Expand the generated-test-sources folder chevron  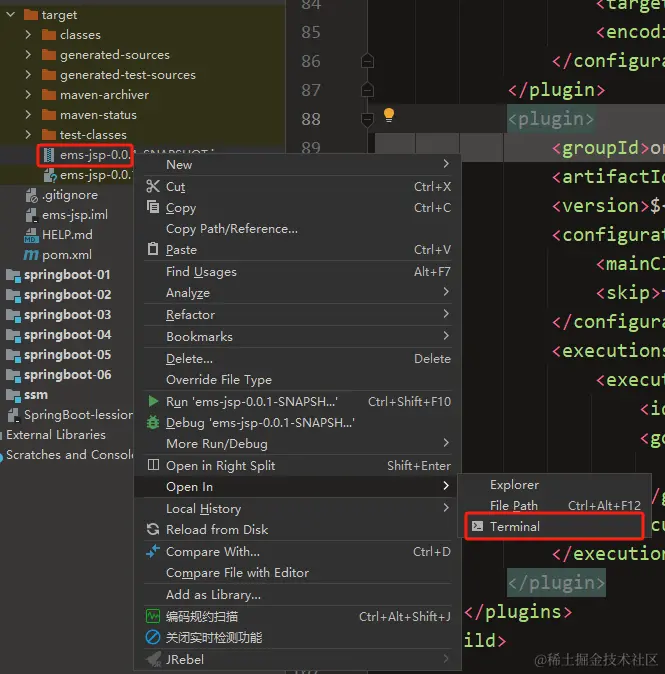coord(28,74)
